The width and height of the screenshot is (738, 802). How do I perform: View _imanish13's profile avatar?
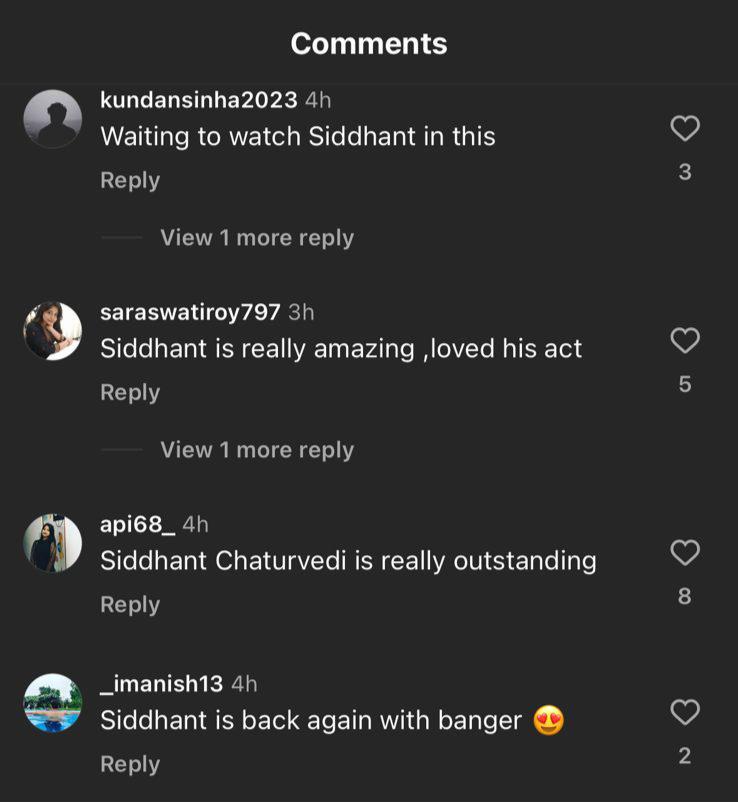tap(53, 703)
